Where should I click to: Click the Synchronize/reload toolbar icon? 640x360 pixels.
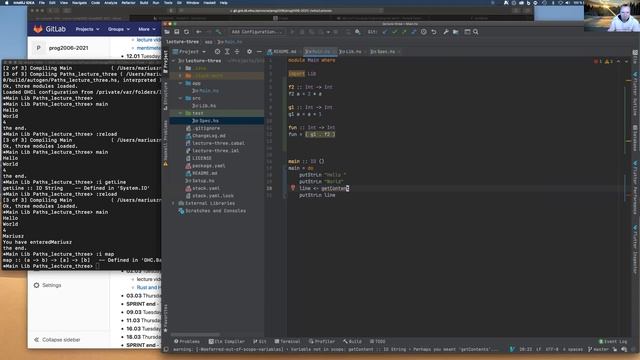click(x=187, y=32)
